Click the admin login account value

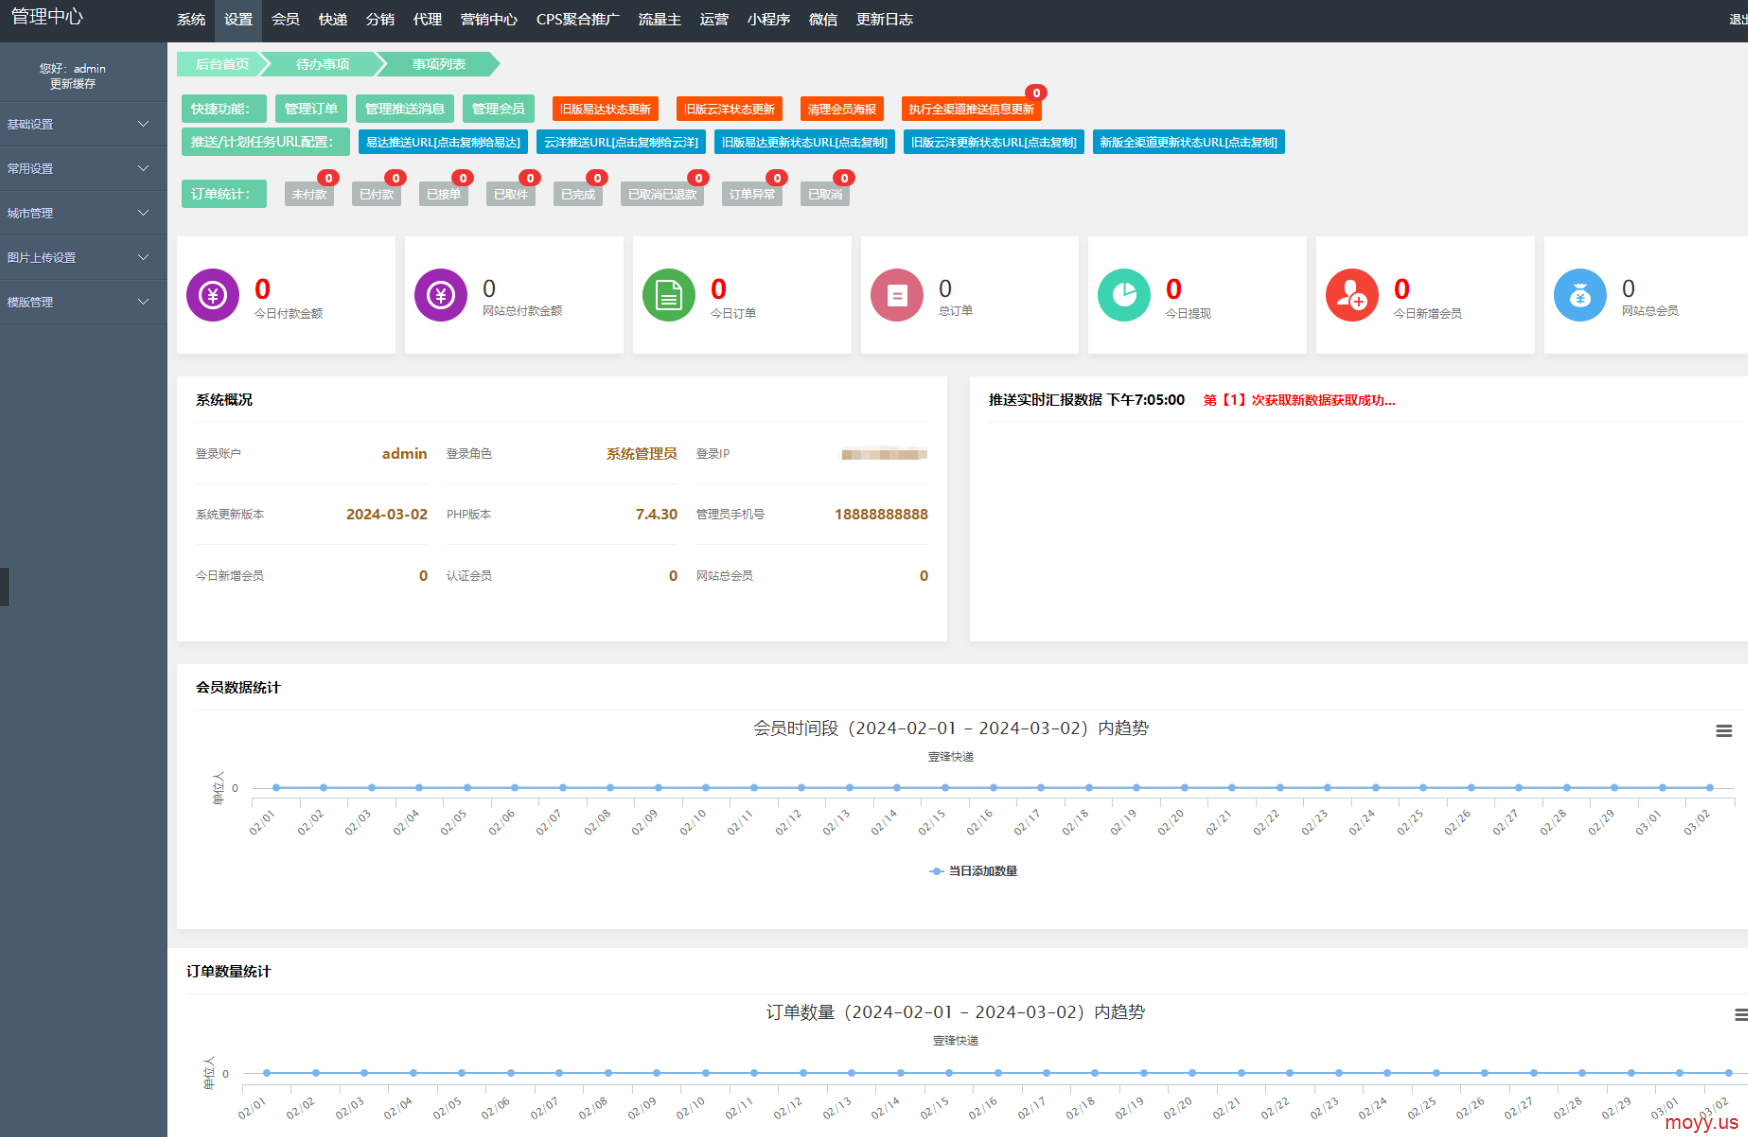(x=404, y=454)
